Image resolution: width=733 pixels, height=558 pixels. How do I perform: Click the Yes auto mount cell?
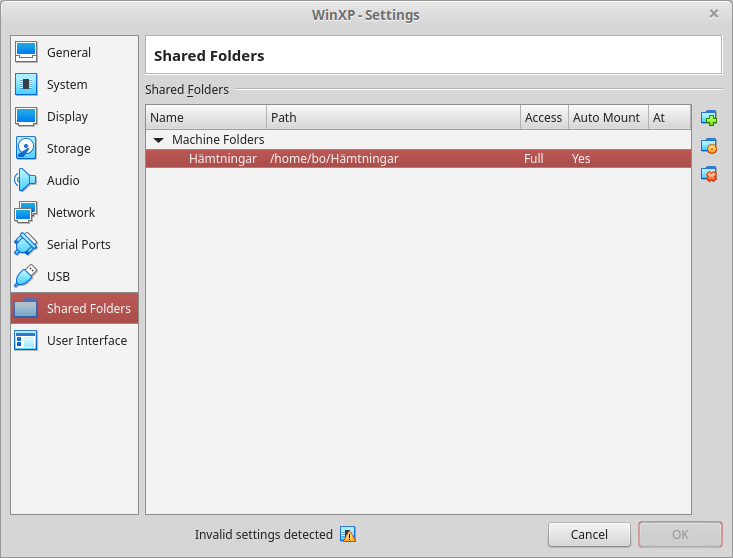click(581, 159)
